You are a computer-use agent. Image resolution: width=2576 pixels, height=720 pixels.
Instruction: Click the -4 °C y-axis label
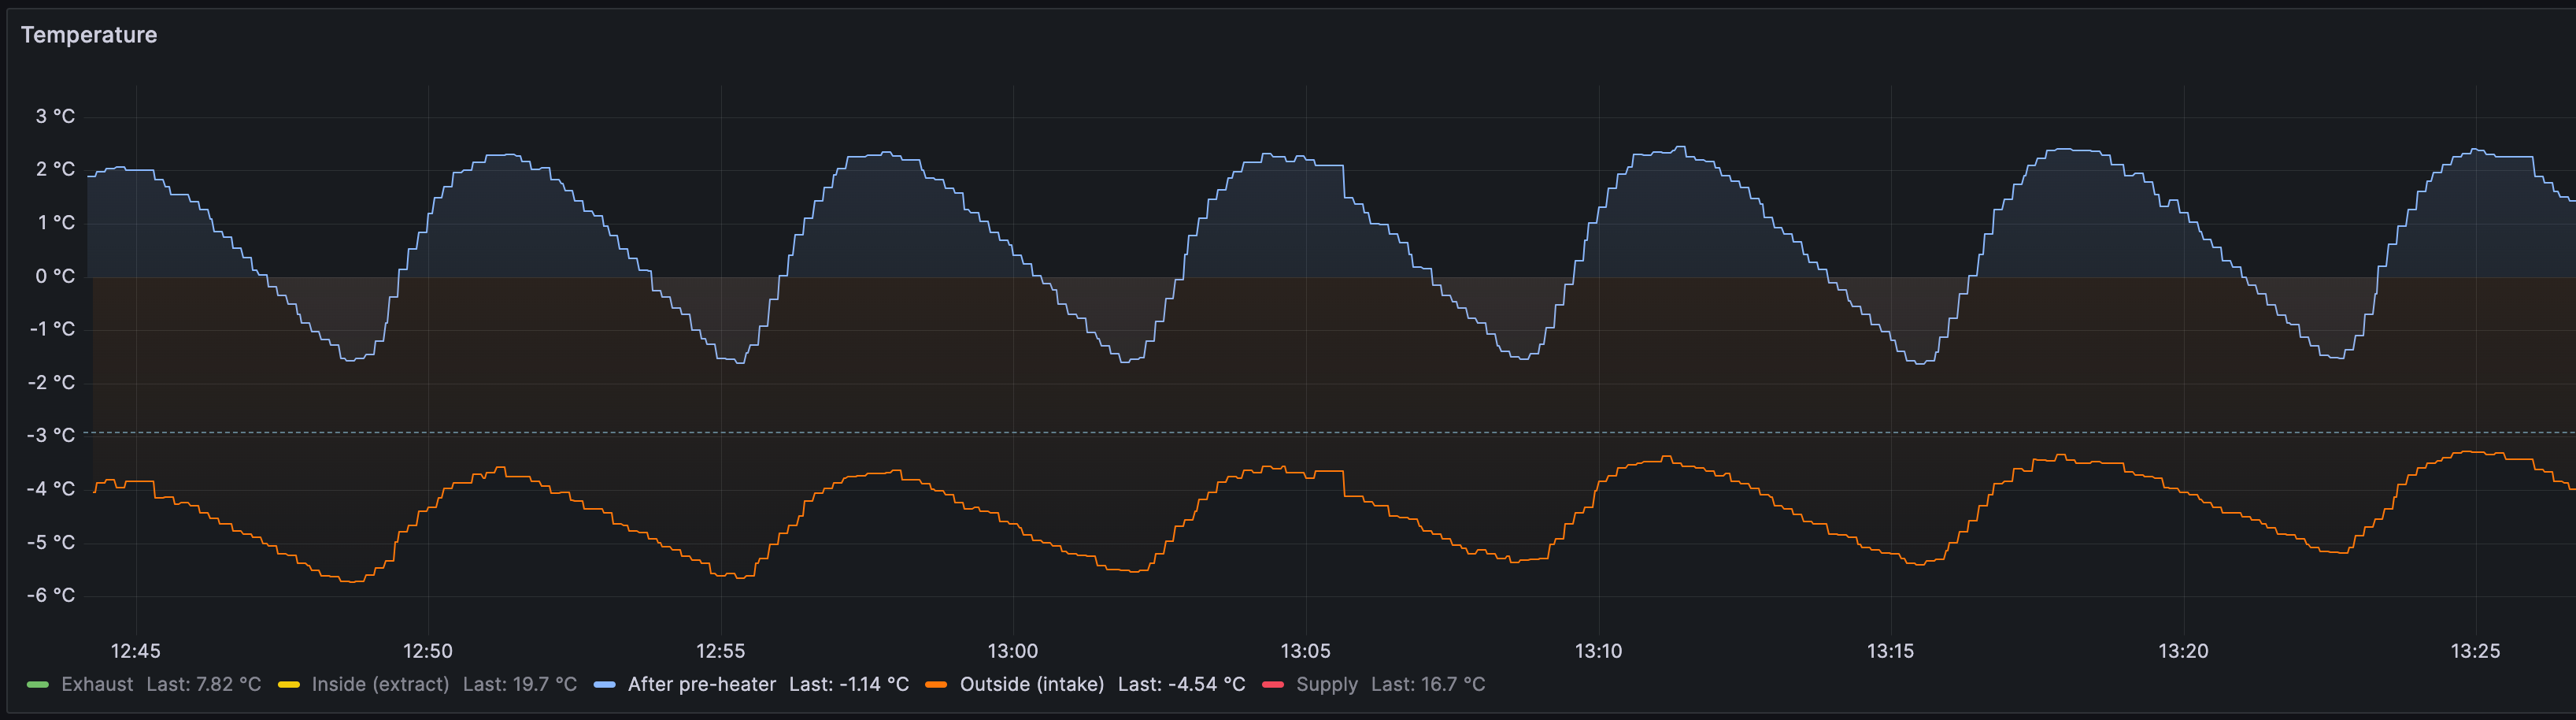coord(51,489)
